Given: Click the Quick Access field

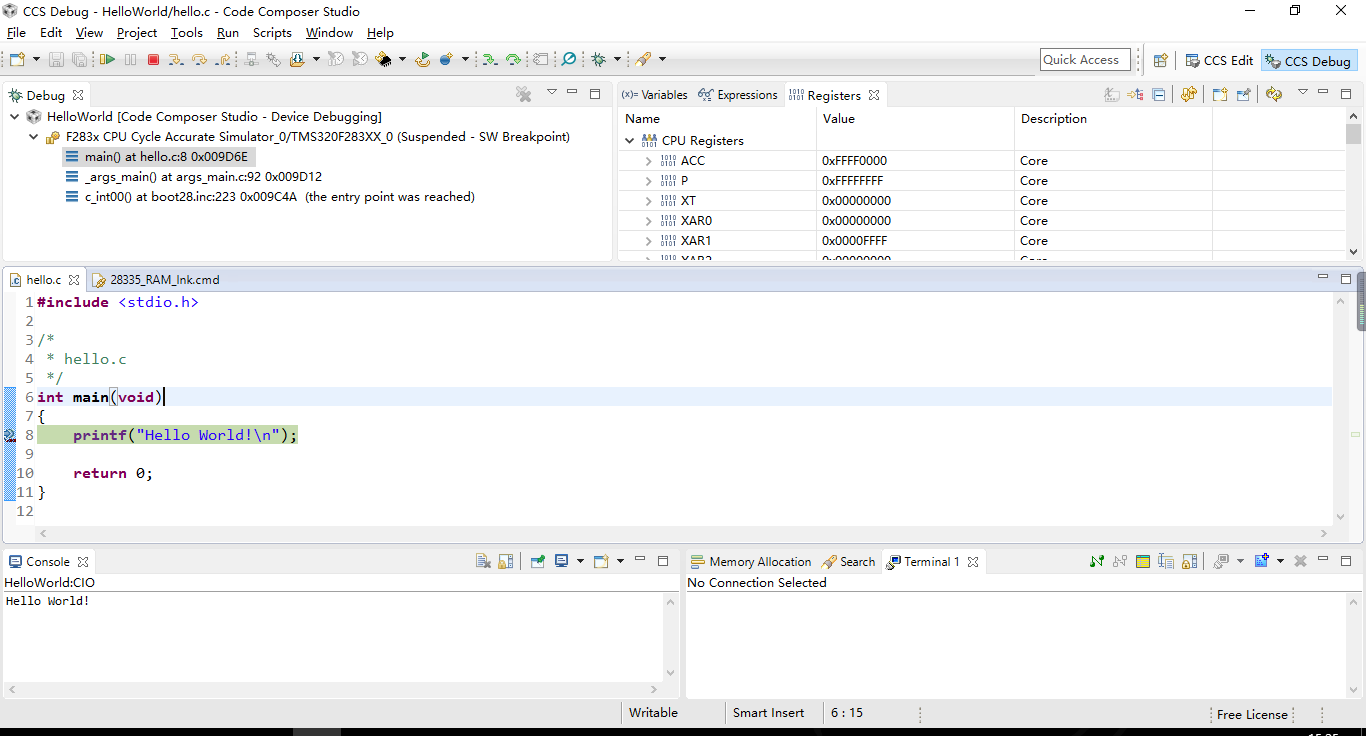Looking at the screenshot, I should coord(1085,60).
